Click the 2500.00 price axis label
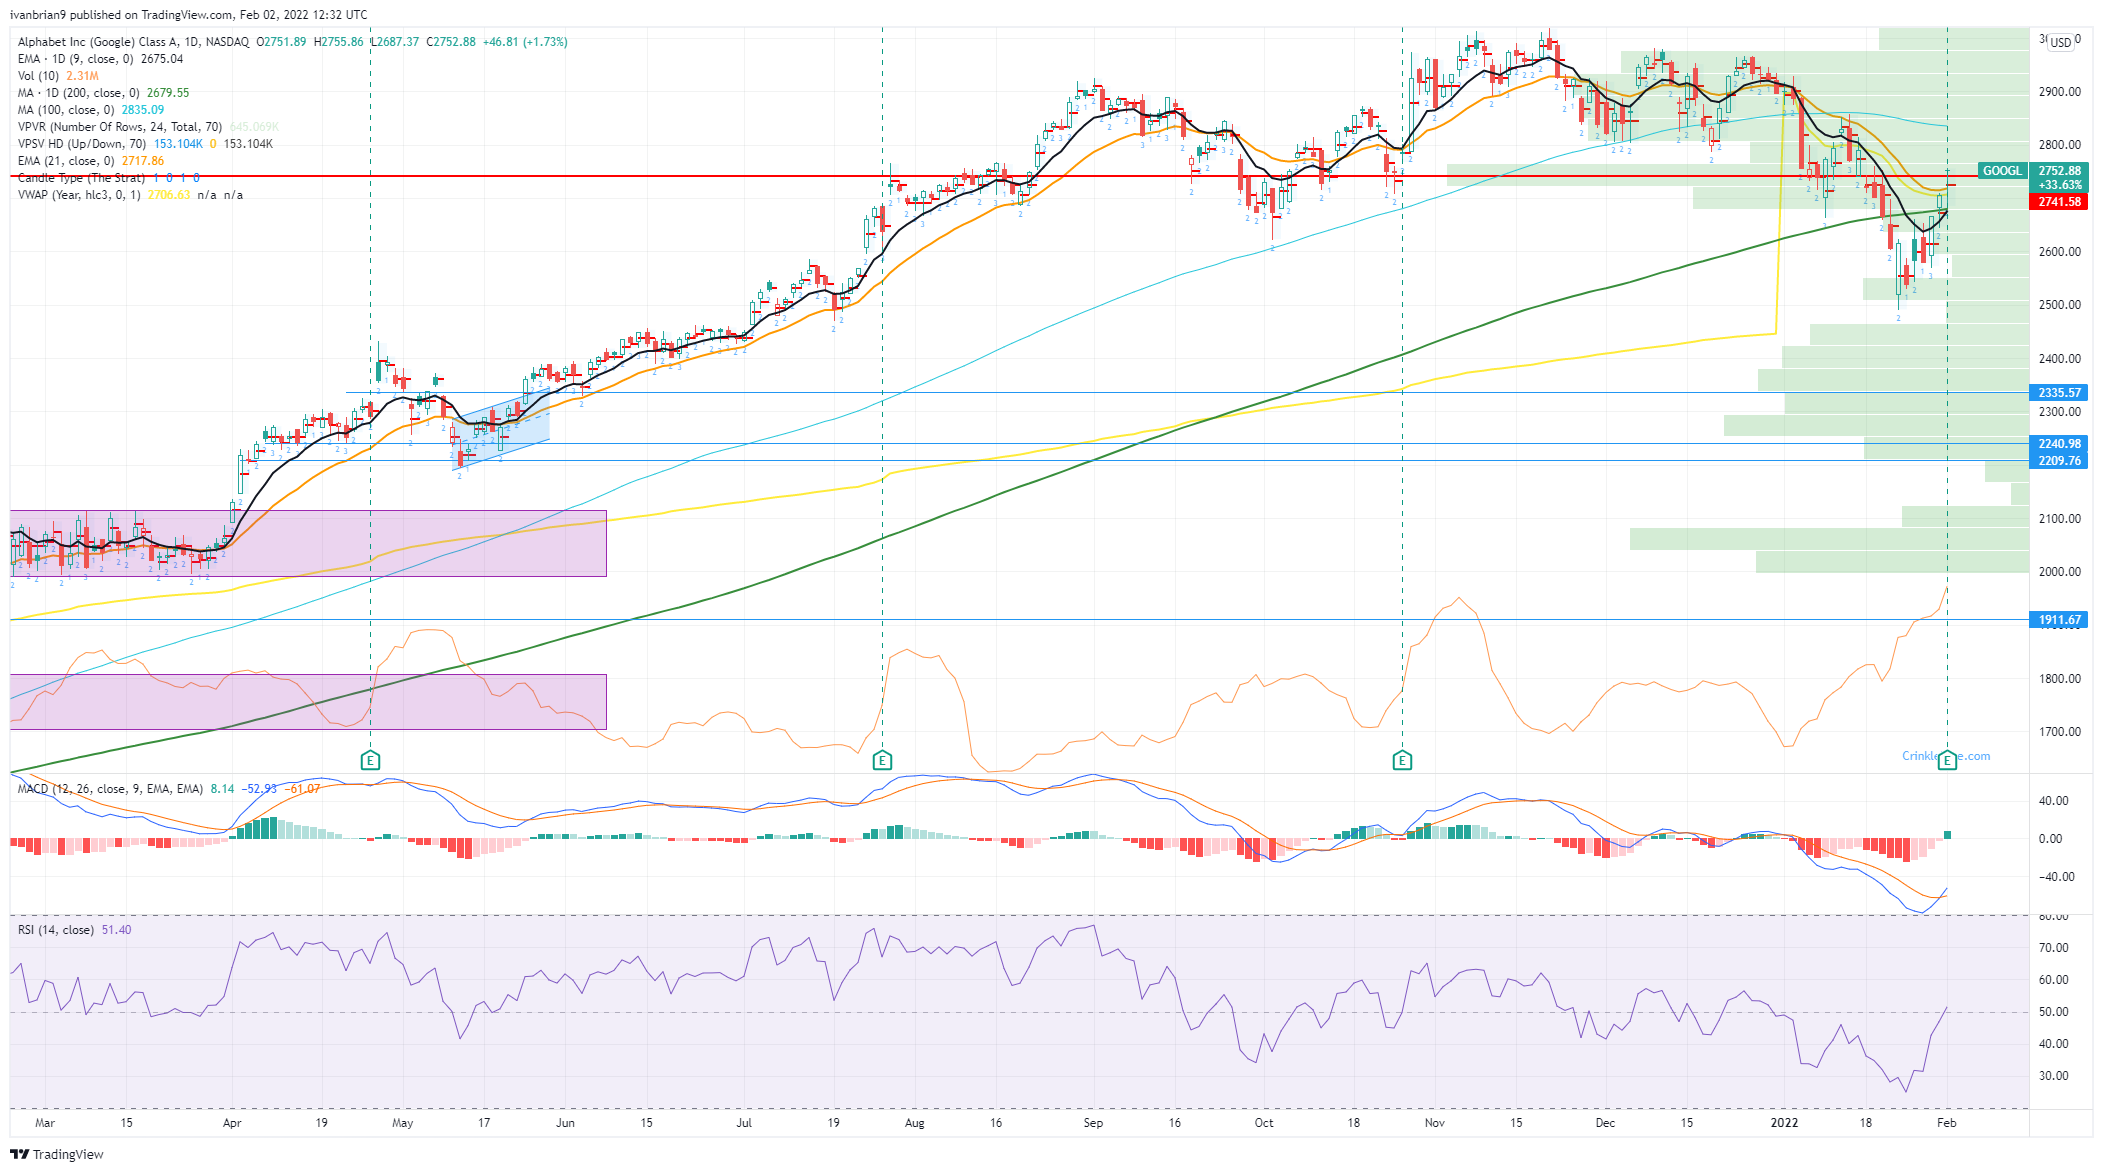 point(2060,305)
